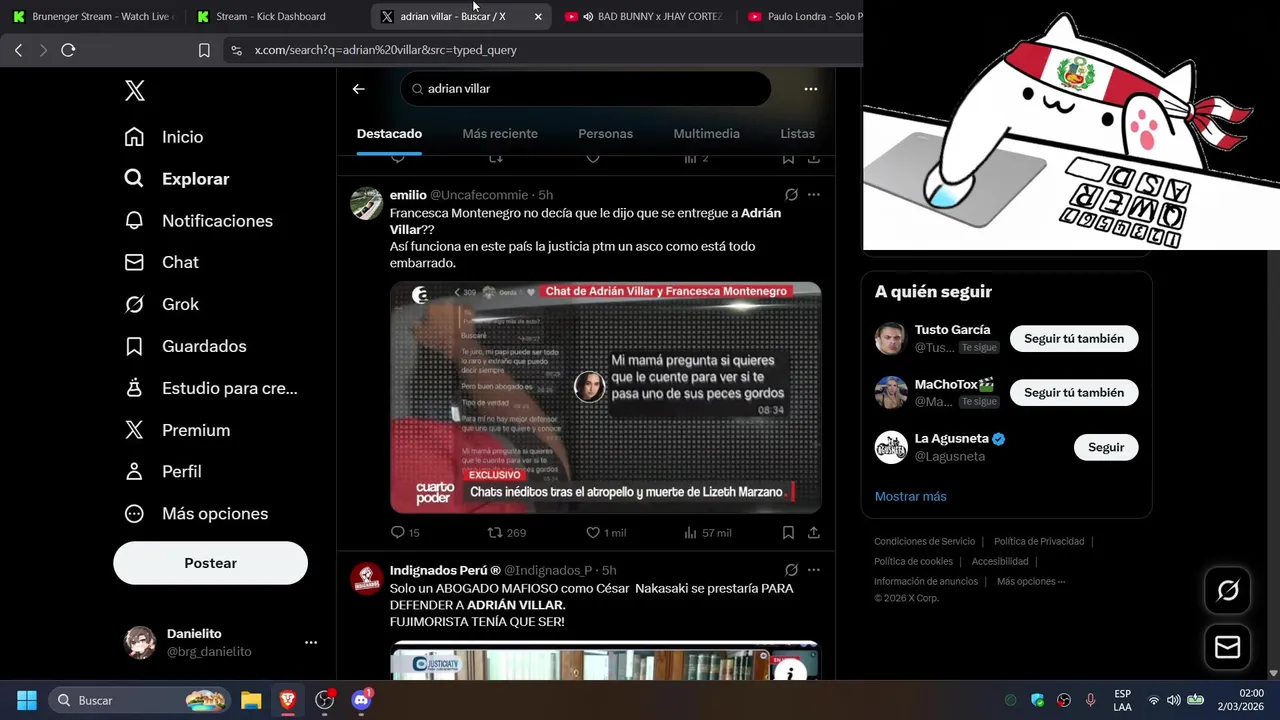1280x720 pixels.
Task: Switch to Stream - Kick Dashboard tab
Action: (273, 16)
